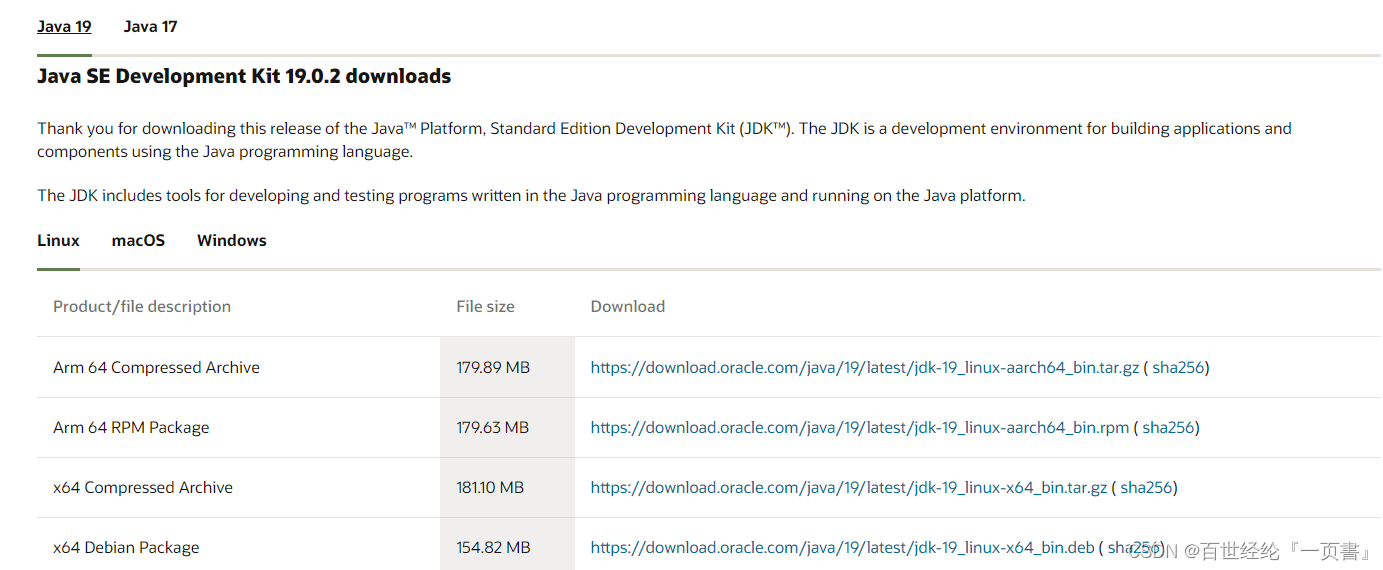Download the linux-aarch64_bin.tar.gz link
1383x570 pixels.
865,368
